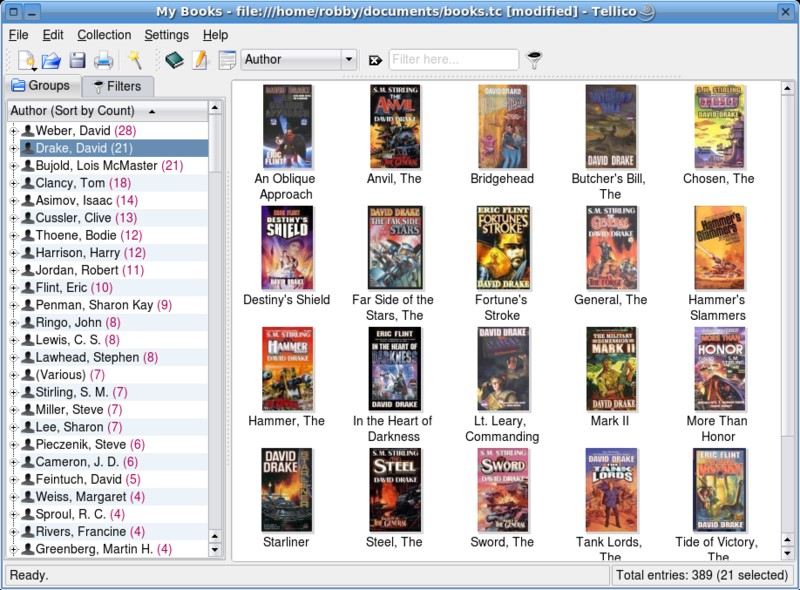
Task: Click the magic wand icon
Action: [135, 60]
